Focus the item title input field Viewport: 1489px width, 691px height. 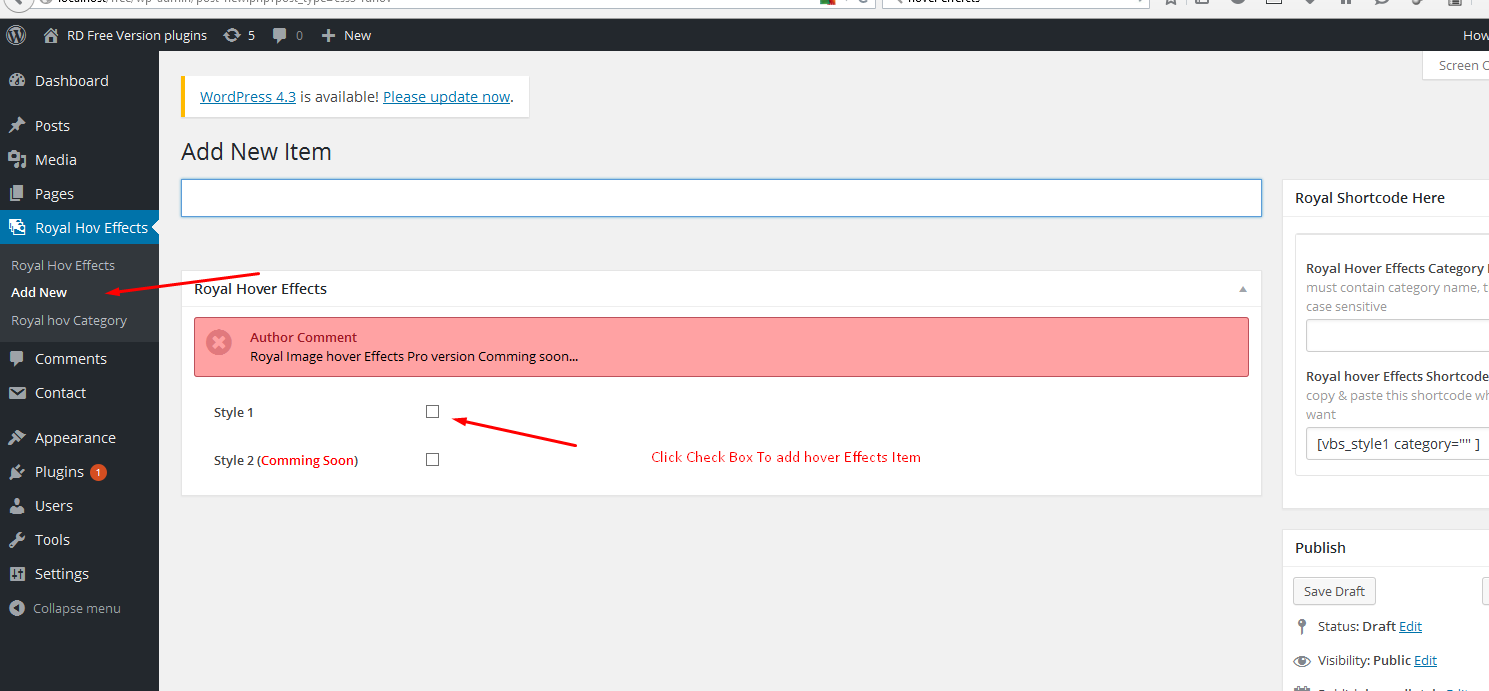(721, 198)
